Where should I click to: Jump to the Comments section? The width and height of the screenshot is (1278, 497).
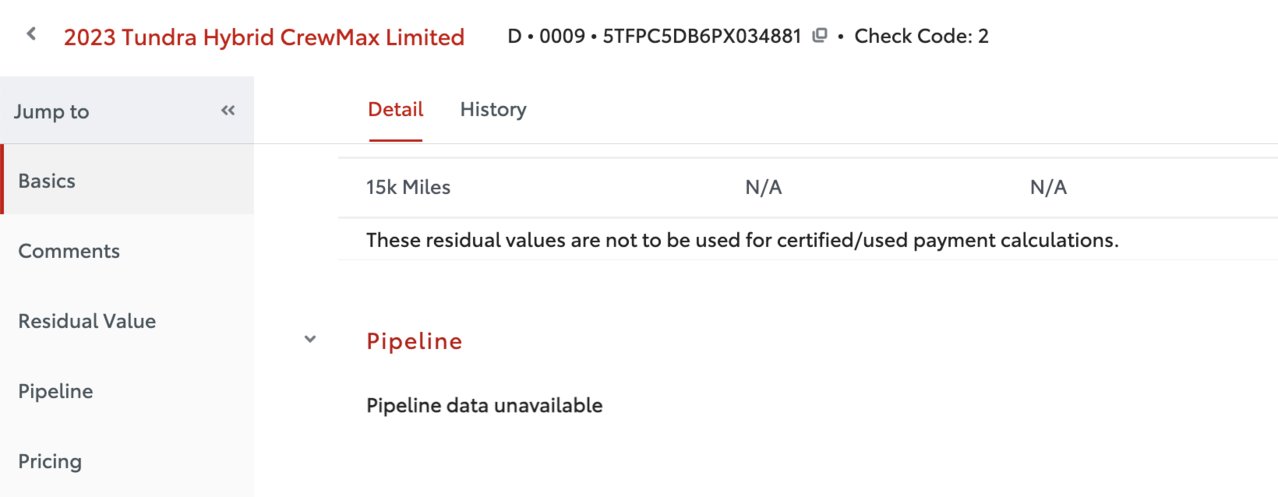[x=127, y=250]
